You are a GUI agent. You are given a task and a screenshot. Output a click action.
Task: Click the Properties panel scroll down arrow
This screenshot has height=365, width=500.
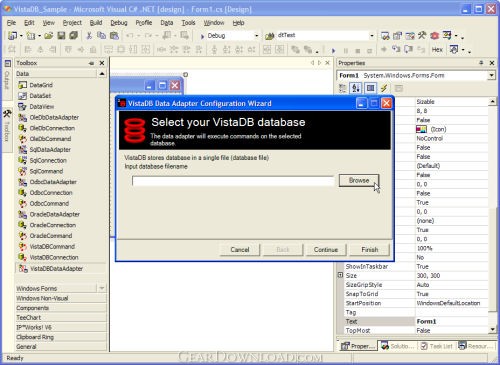pyautogui.click(x=492, y=329)
